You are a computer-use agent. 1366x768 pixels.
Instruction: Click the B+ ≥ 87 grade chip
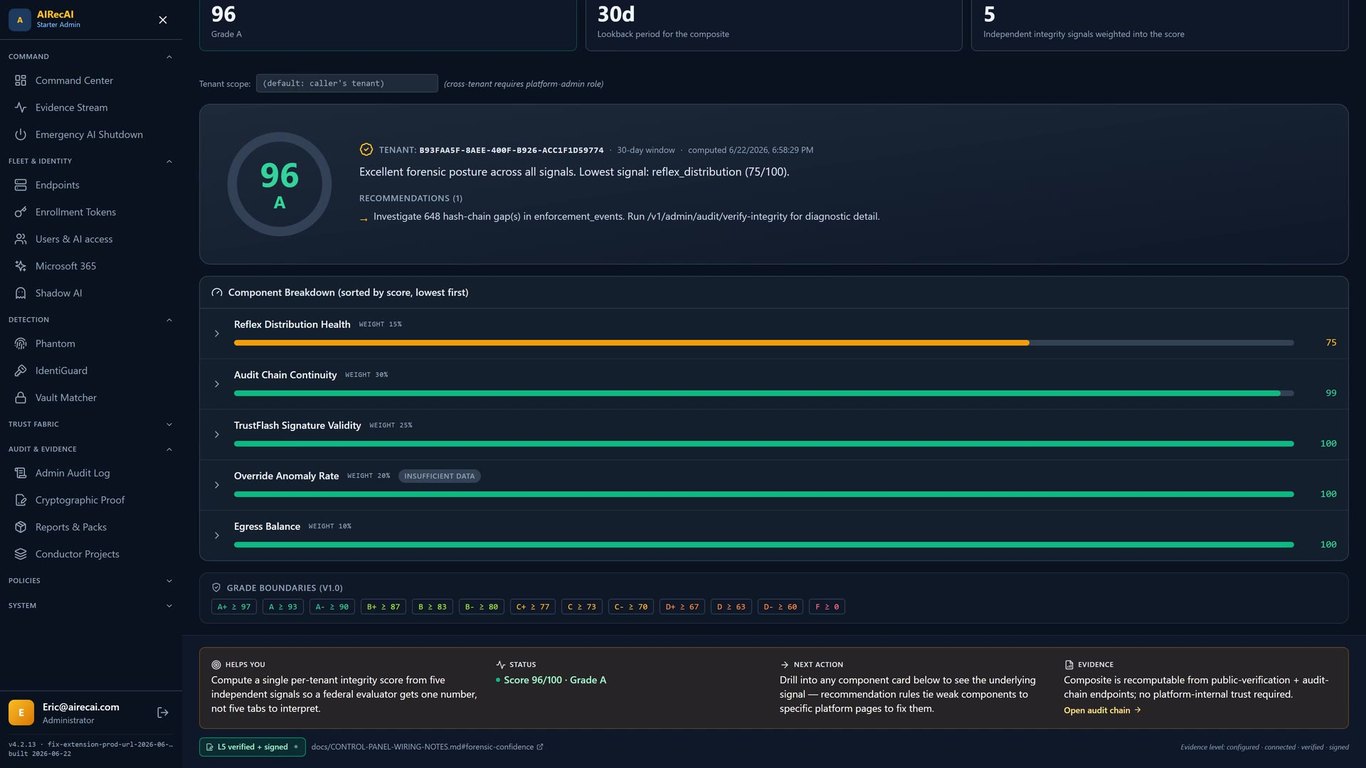point(383,606)
